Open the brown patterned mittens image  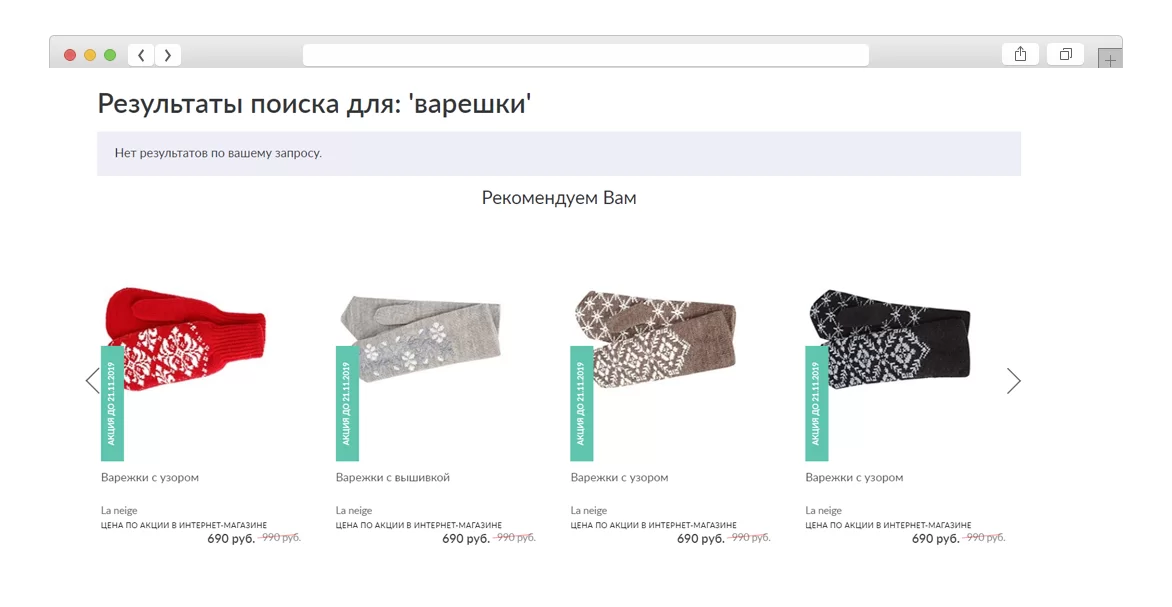click(x=656, y=337)
